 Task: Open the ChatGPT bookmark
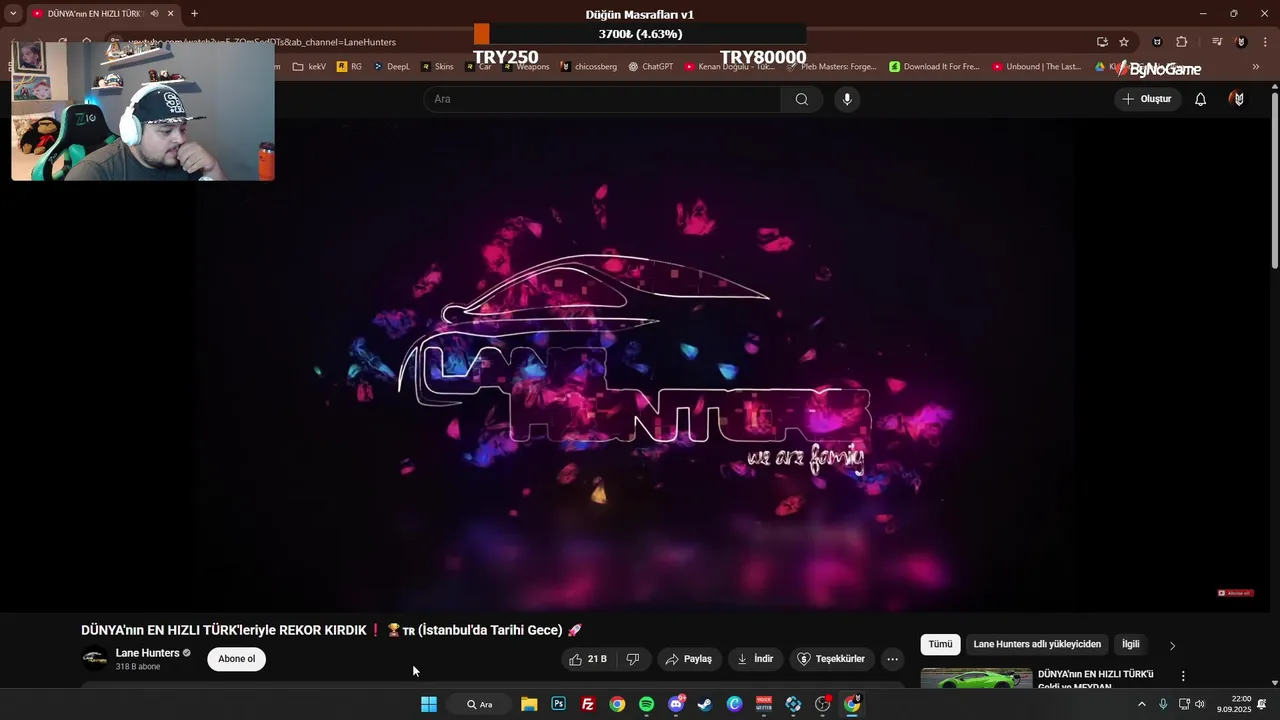click(x=651, y=67)
